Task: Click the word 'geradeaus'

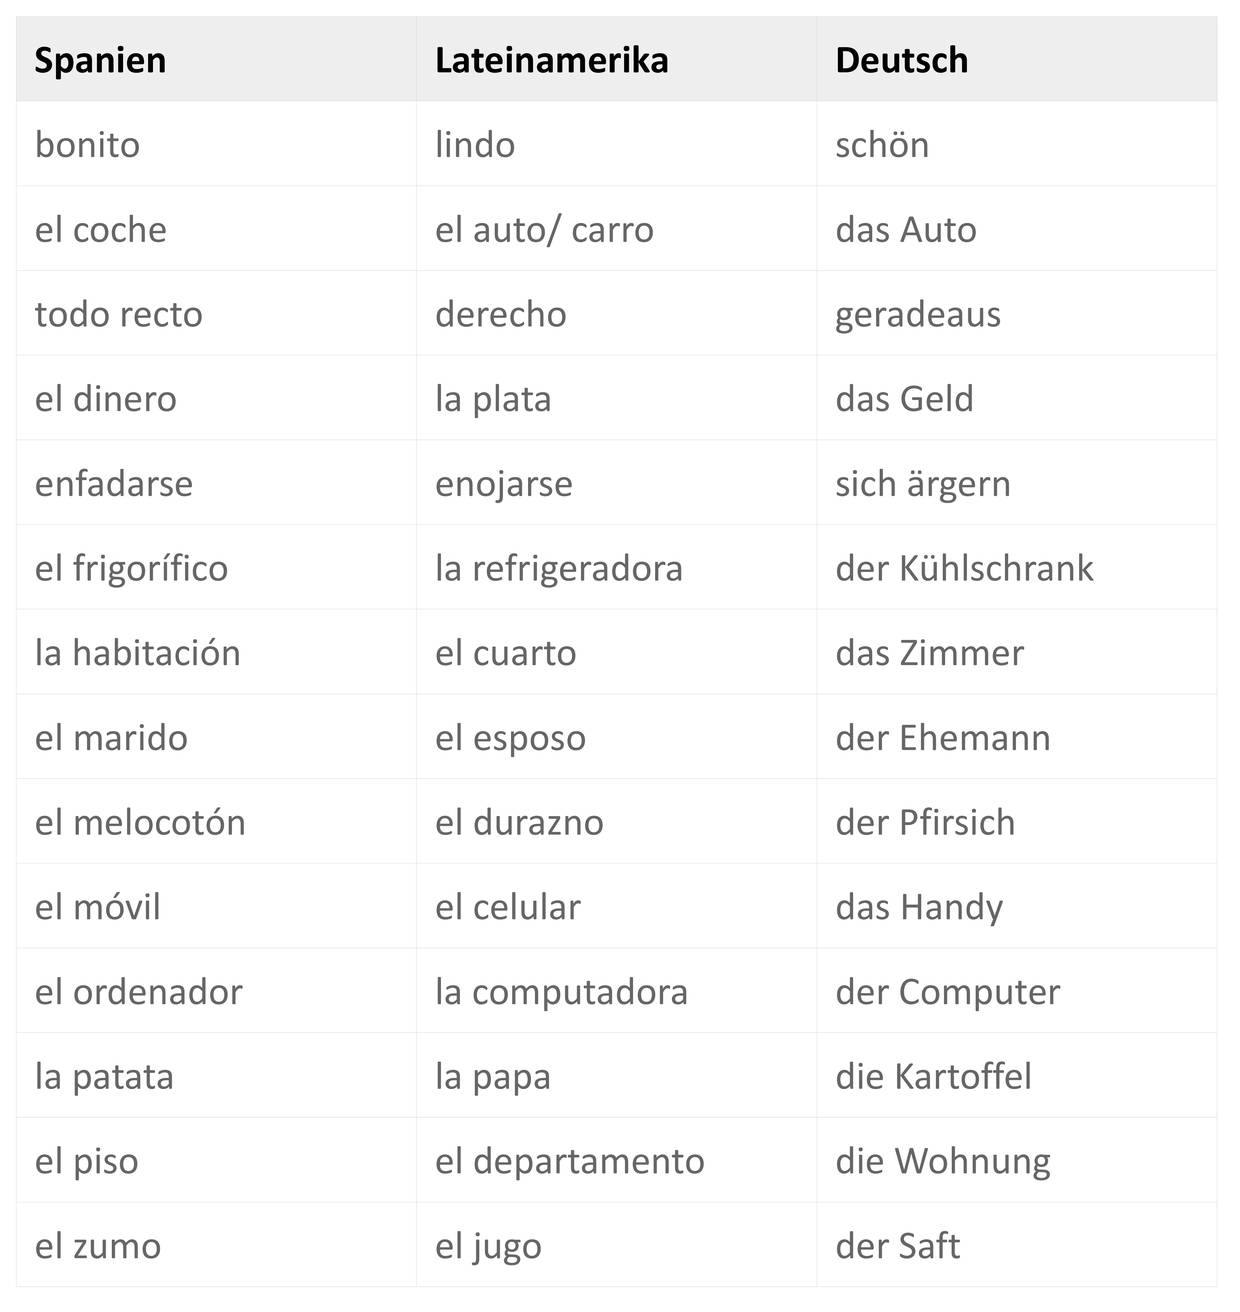Action: coord(917,315)
